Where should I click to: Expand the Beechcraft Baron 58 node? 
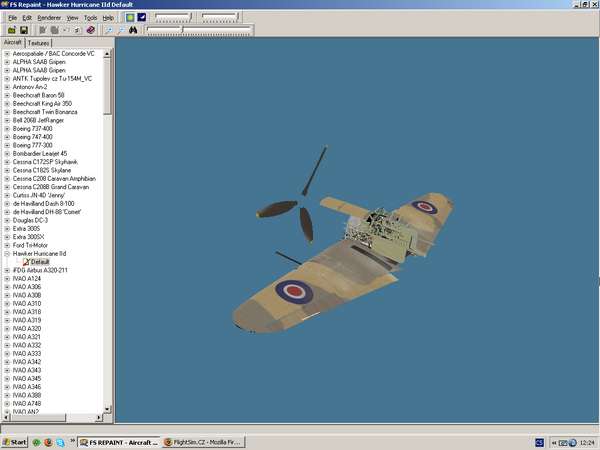pyautogui.click(x=7, y=95)
